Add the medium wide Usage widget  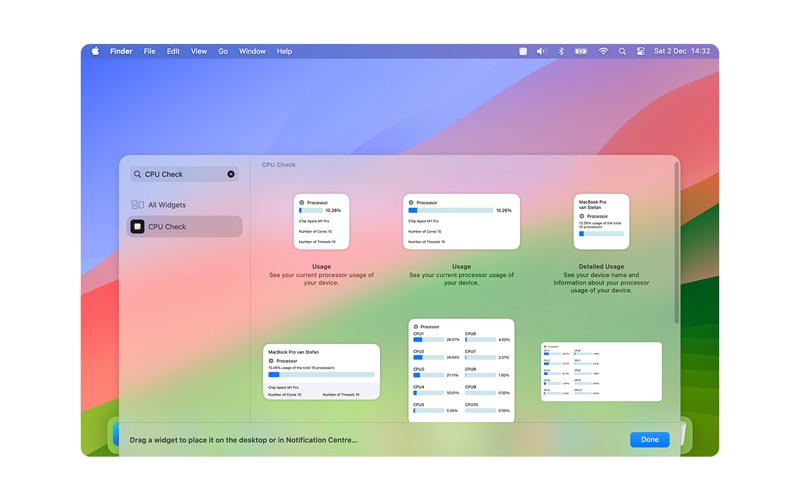click(461, 221)
